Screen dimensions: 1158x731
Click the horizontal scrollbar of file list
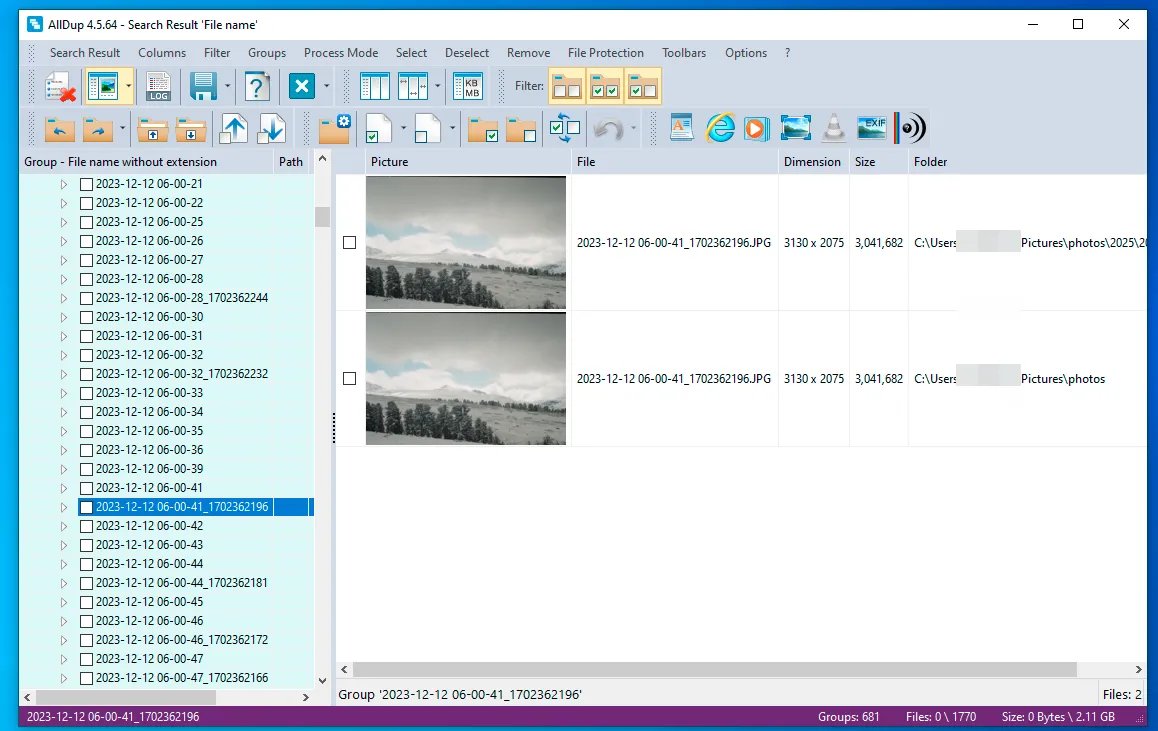click(x=714, y=669)
